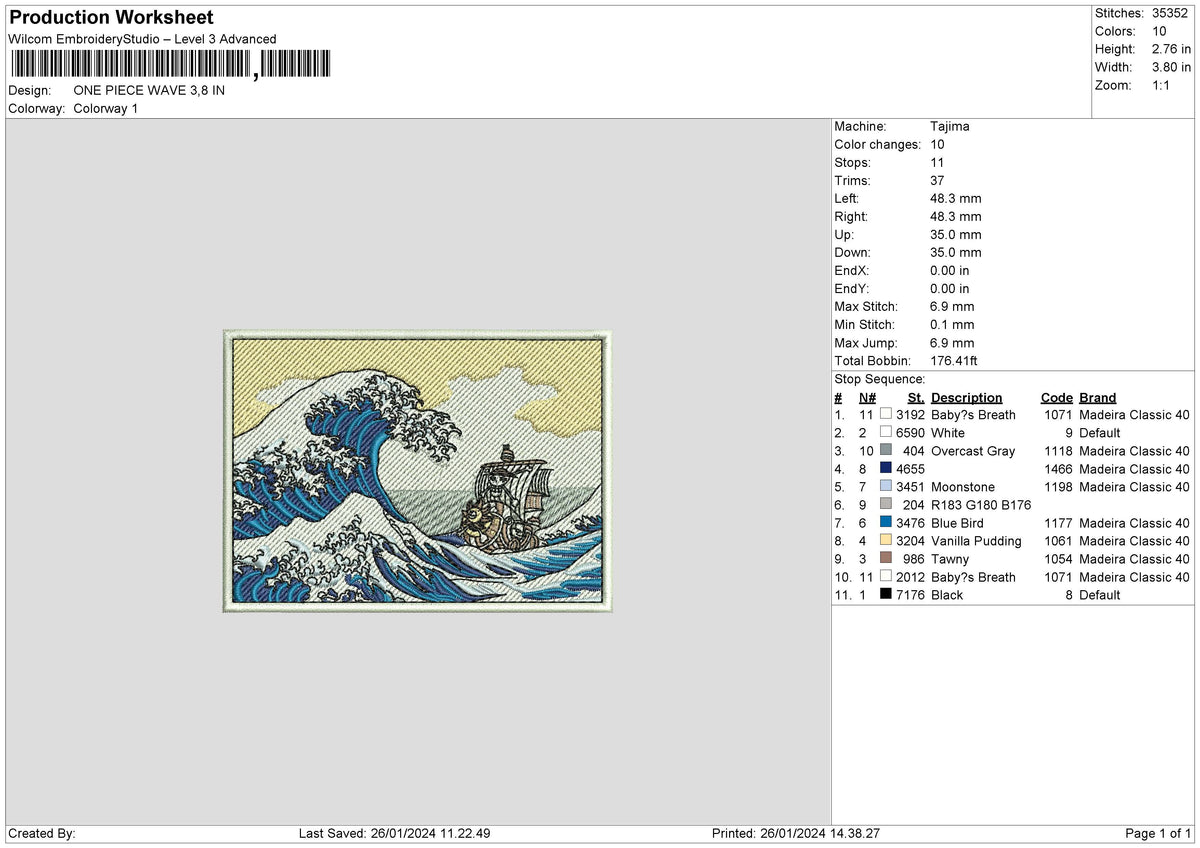Click the Code column header
The height and width of the screenshot is (848, 1200).
click(x=1056, y=398)
